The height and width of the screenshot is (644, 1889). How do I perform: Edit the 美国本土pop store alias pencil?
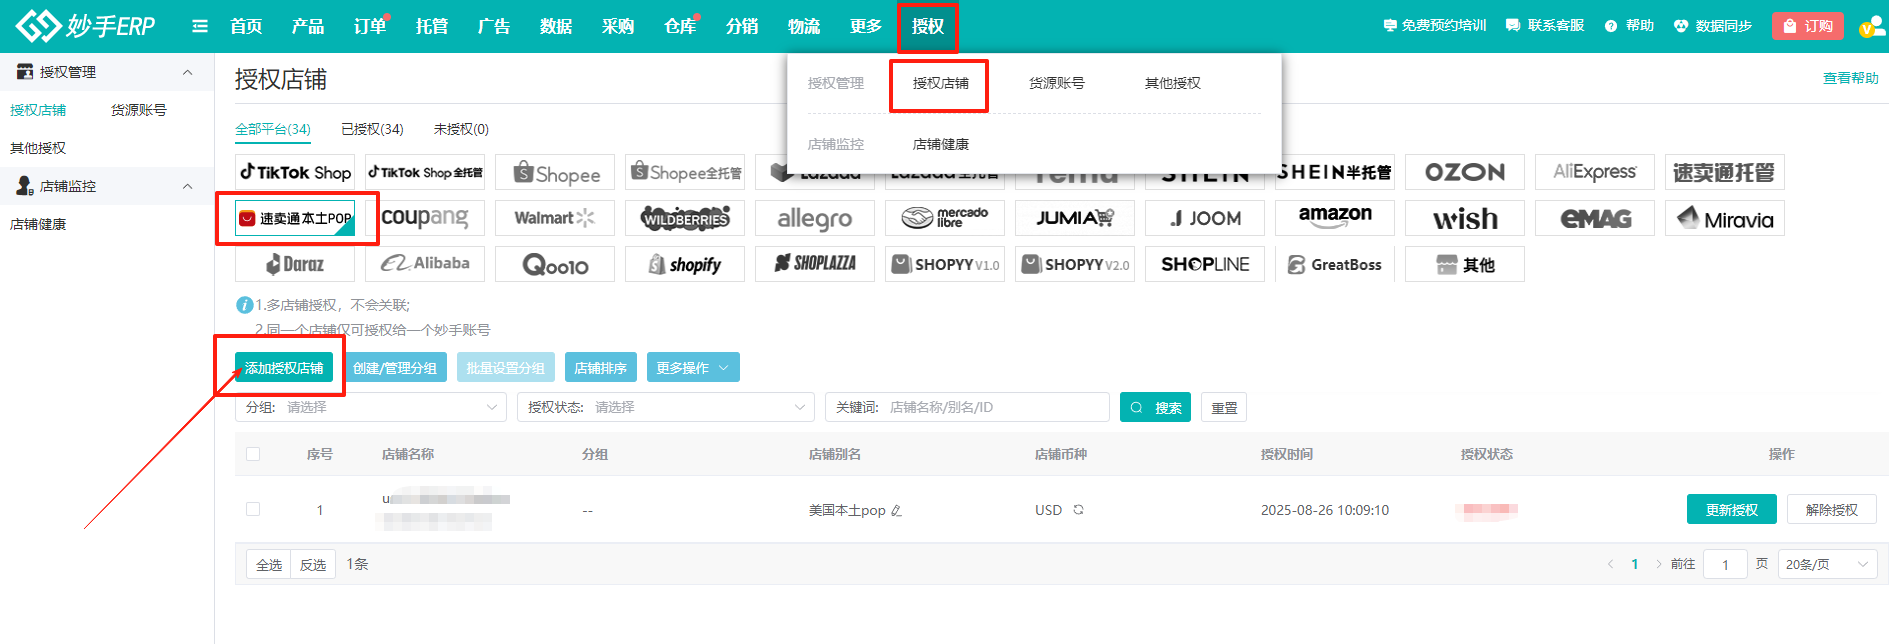point(896,511)
